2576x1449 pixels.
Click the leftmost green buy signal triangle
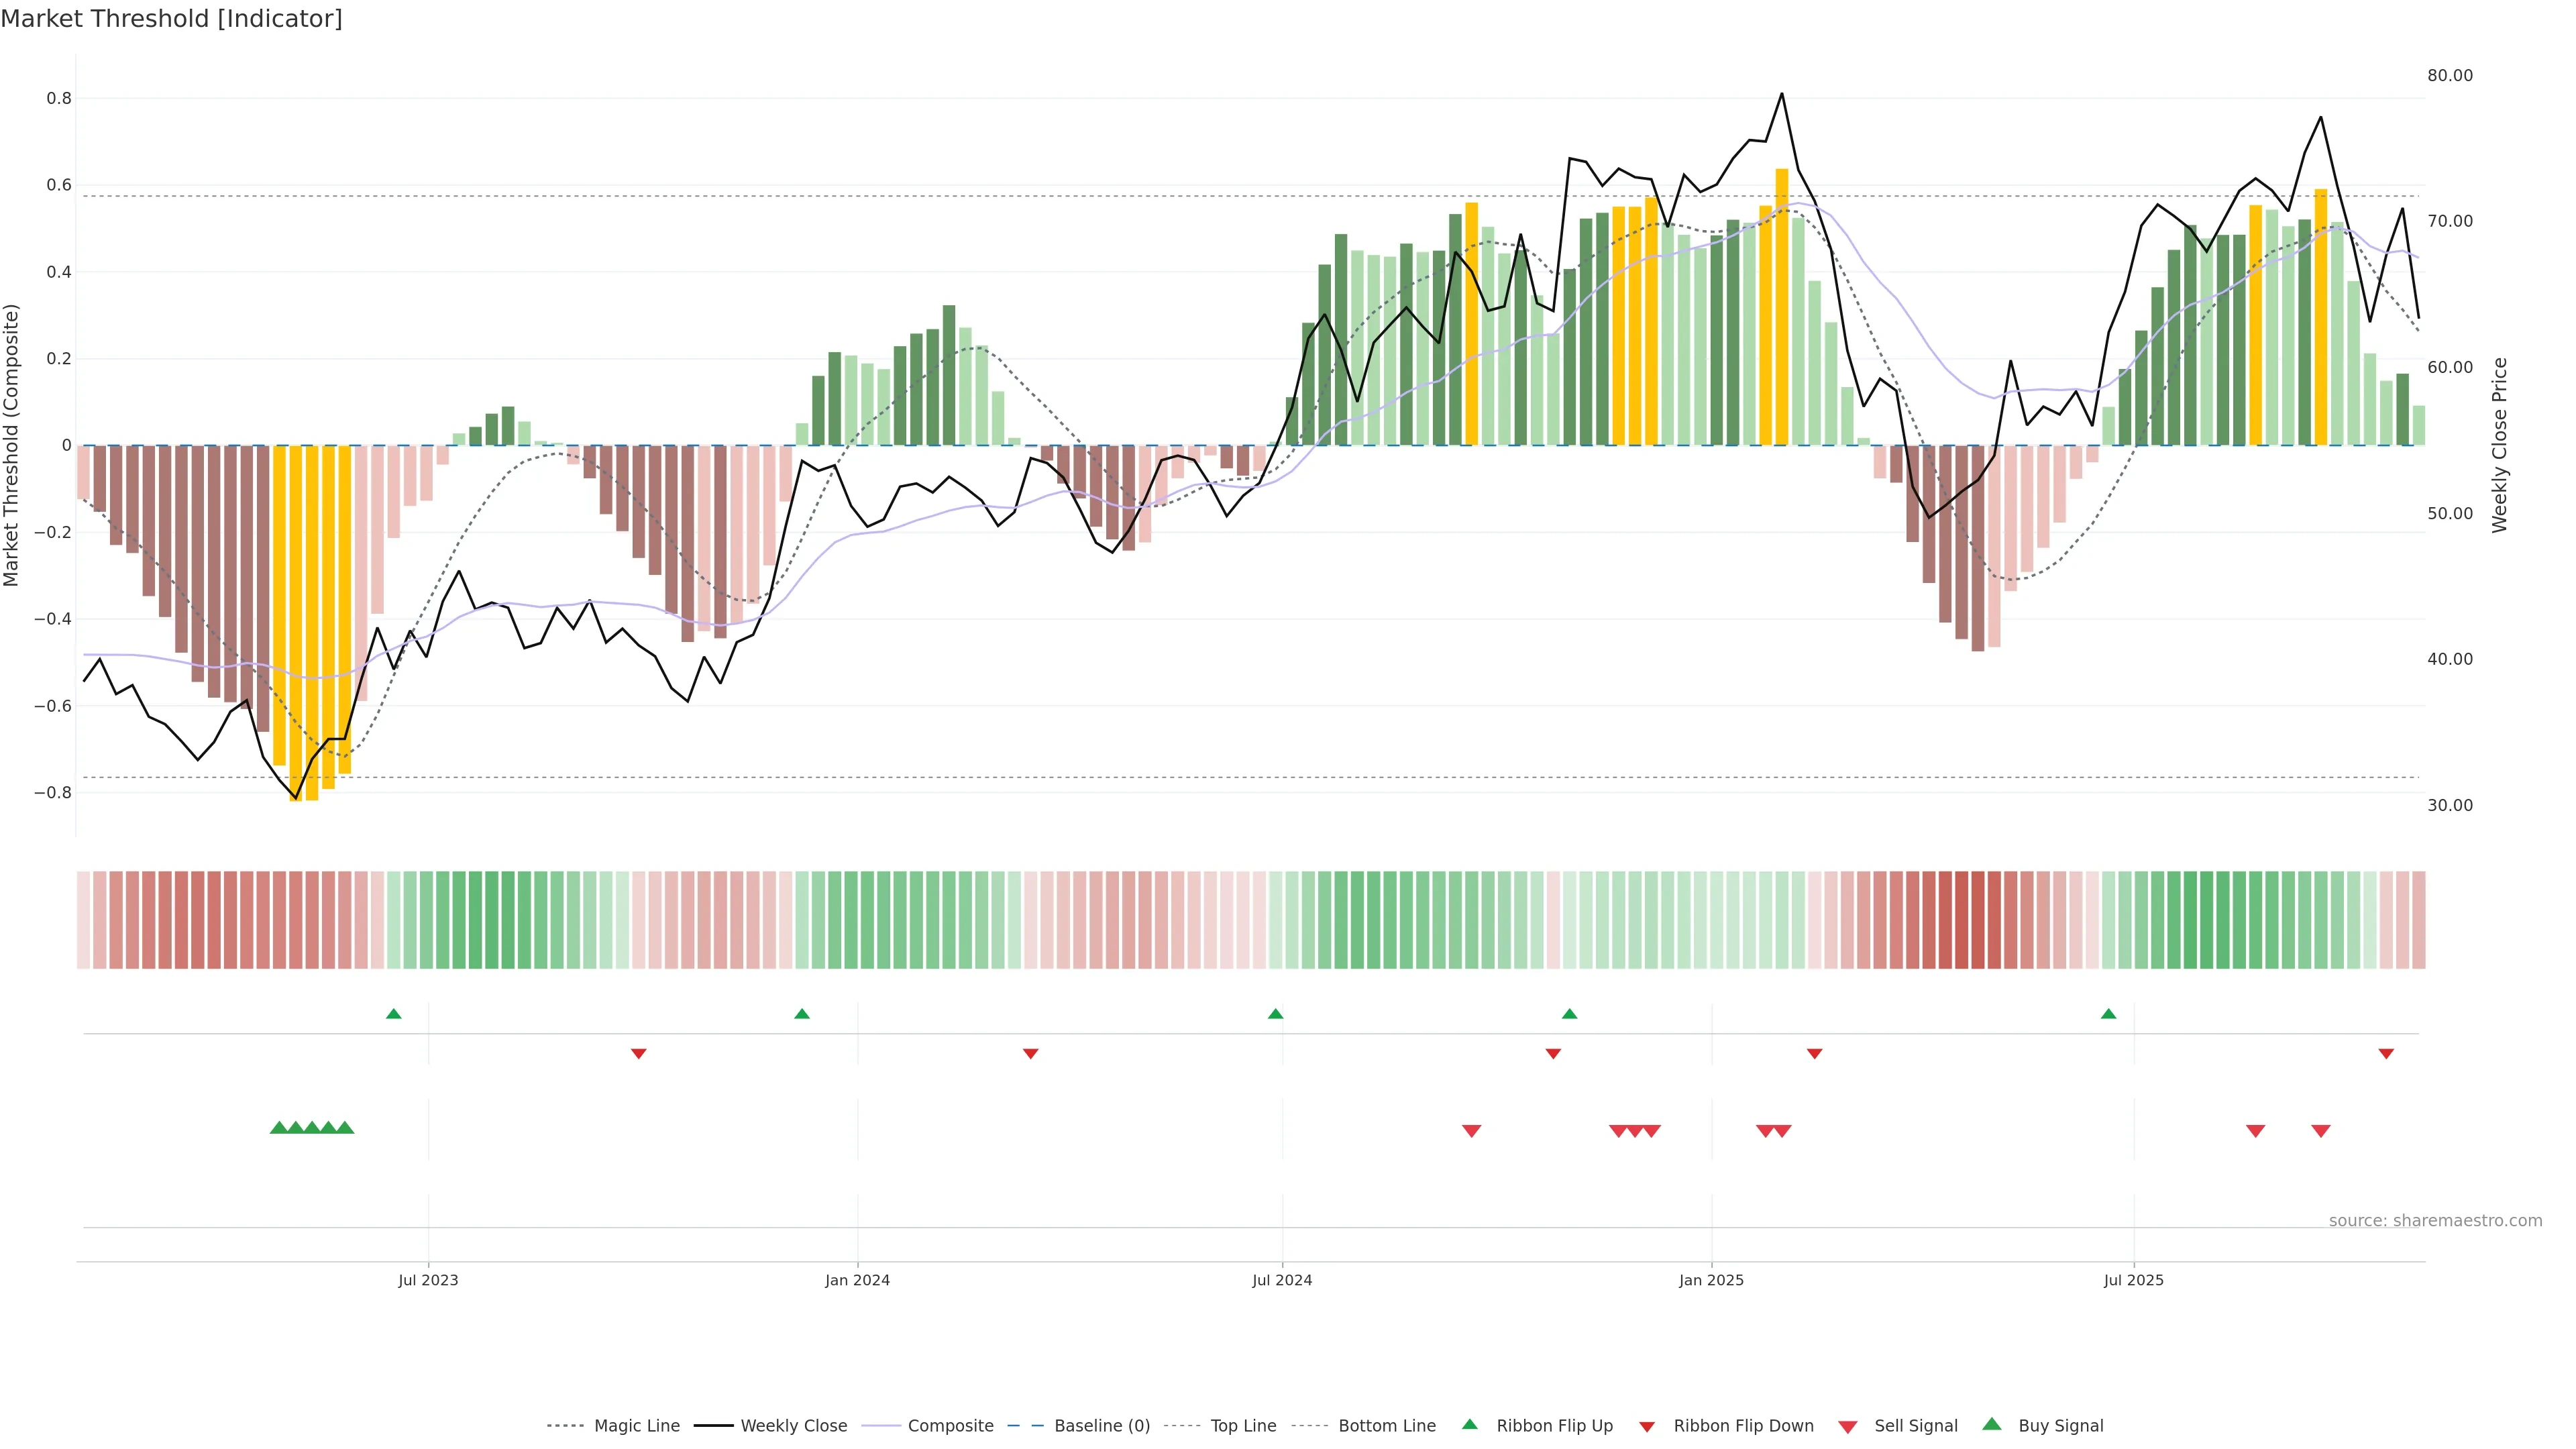pos(279,1128)
